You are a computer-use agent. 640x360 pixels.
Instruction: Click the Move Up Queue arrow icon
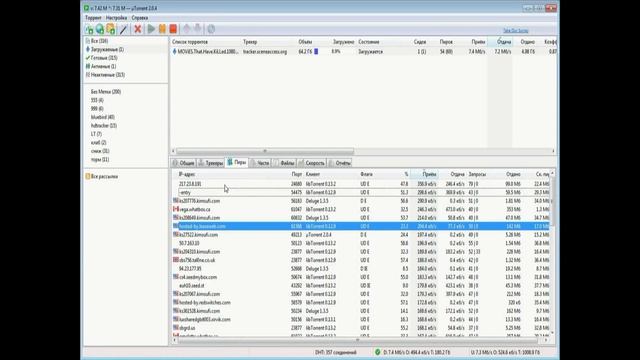coord(187,29)
